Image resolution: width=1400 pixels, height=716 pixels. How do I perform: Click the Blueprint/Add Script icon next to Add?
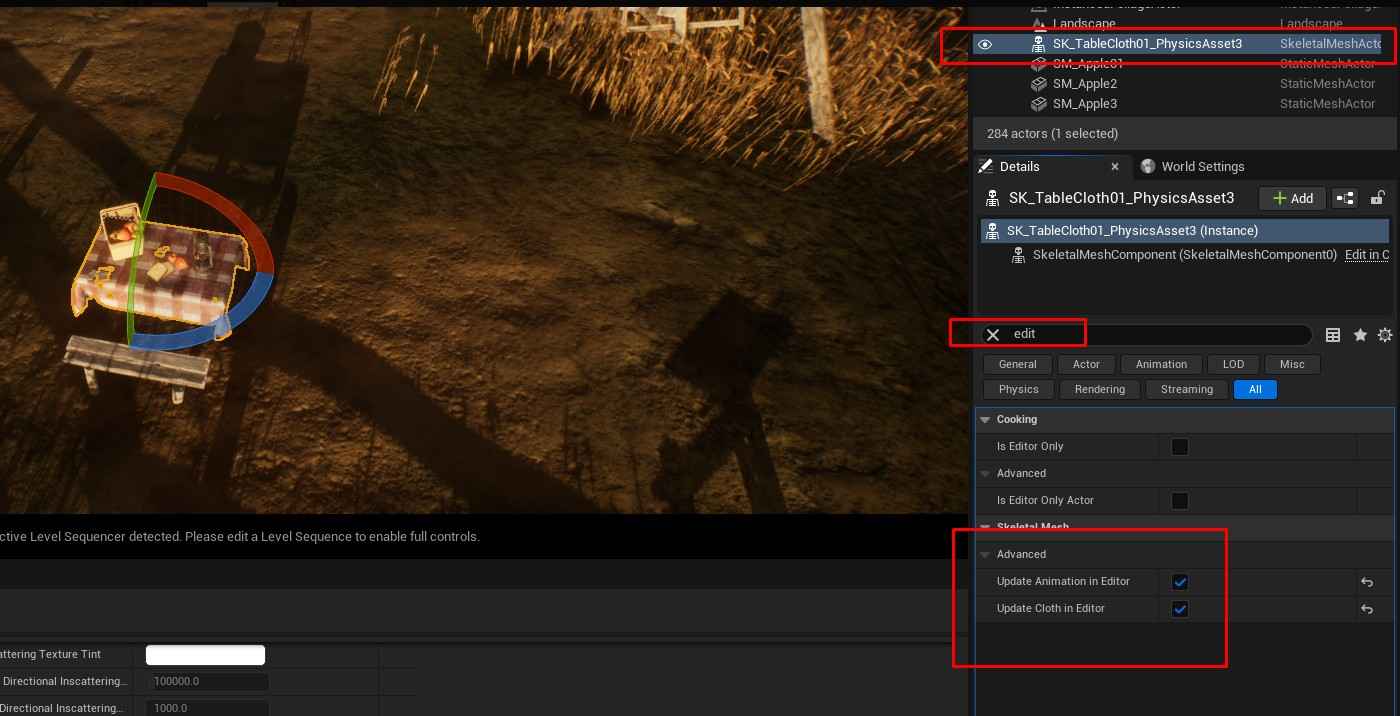coord(1345,198)
